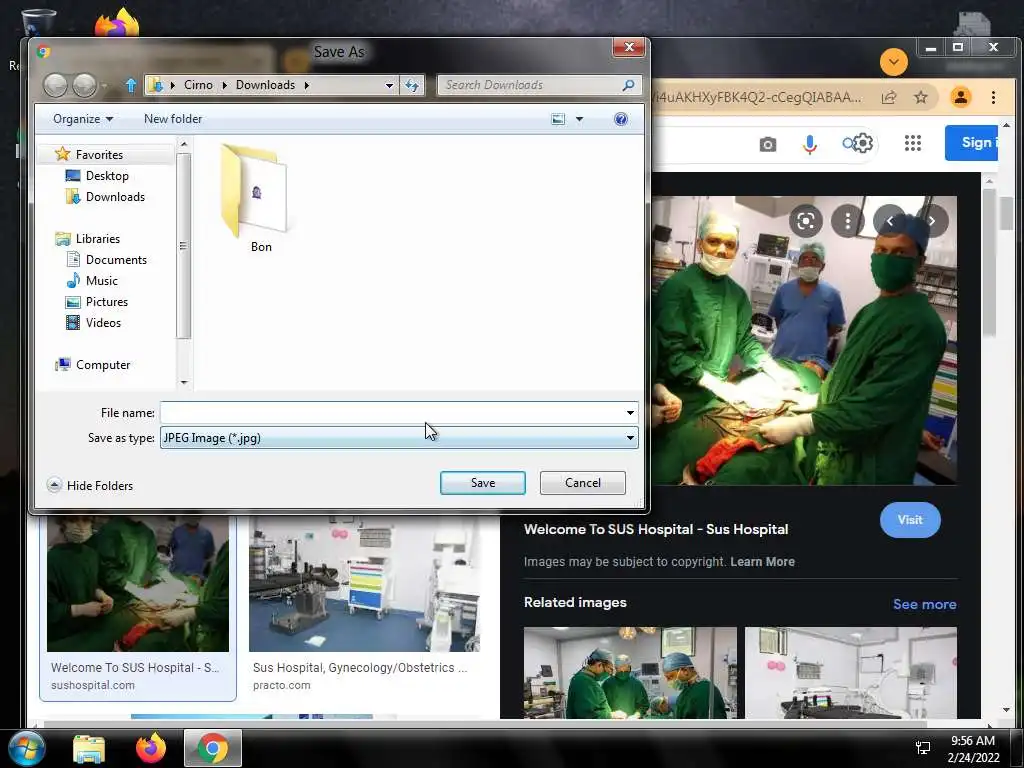Bookmark this page with star icon

921,97
